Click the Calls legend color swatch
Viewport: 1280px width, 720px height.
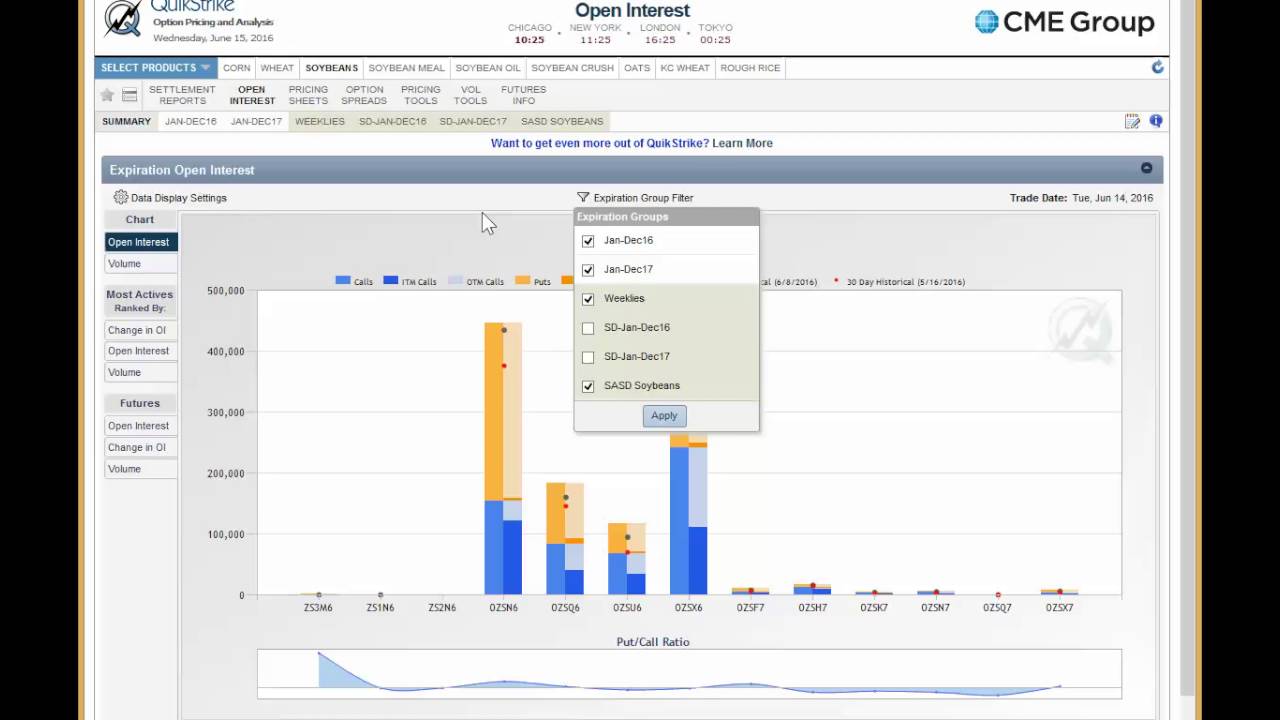(x=343, y=281)
